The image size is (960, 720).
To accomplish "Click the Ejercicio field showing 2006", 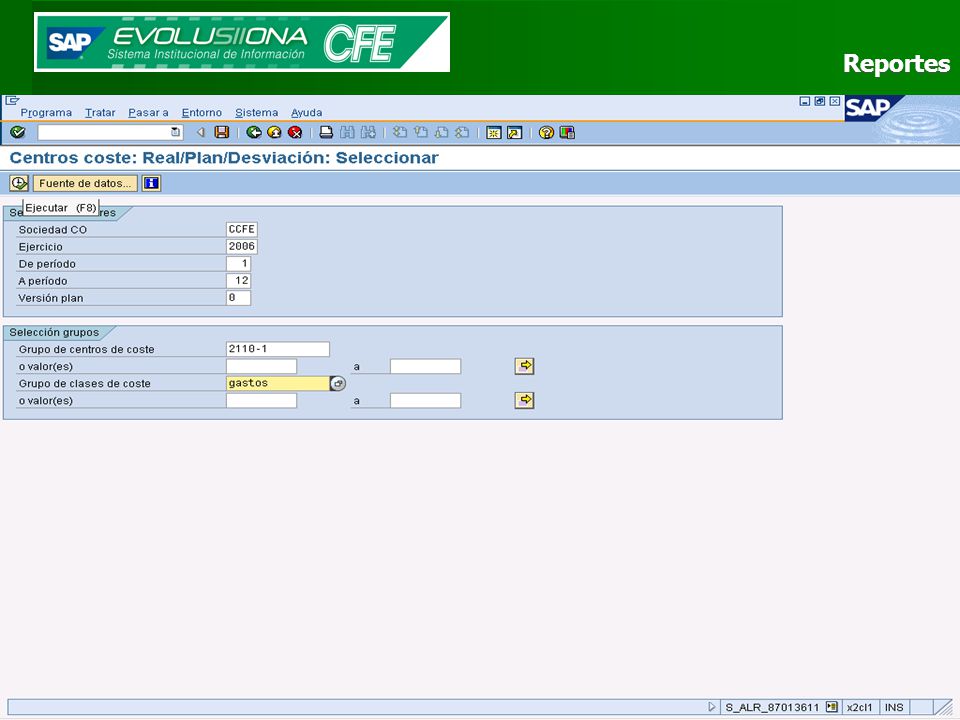I will pyautogui.click(x=241, y=246).
